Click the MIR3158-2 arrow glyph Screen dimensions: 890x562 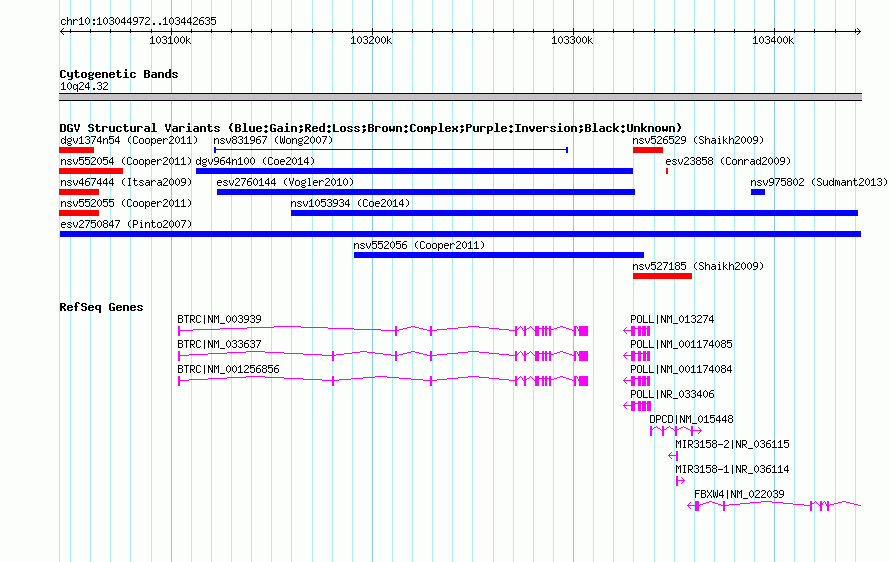[673, 455]
